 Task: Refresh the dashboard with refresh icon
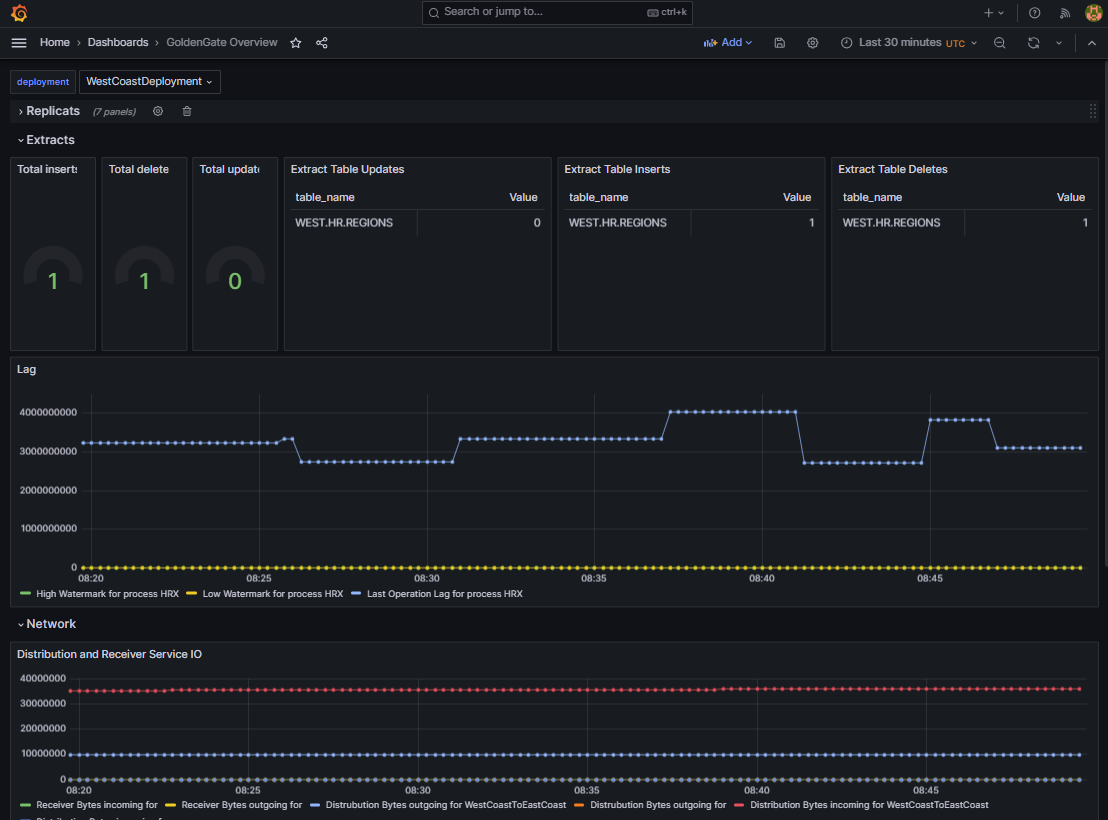coord(1032,43)
